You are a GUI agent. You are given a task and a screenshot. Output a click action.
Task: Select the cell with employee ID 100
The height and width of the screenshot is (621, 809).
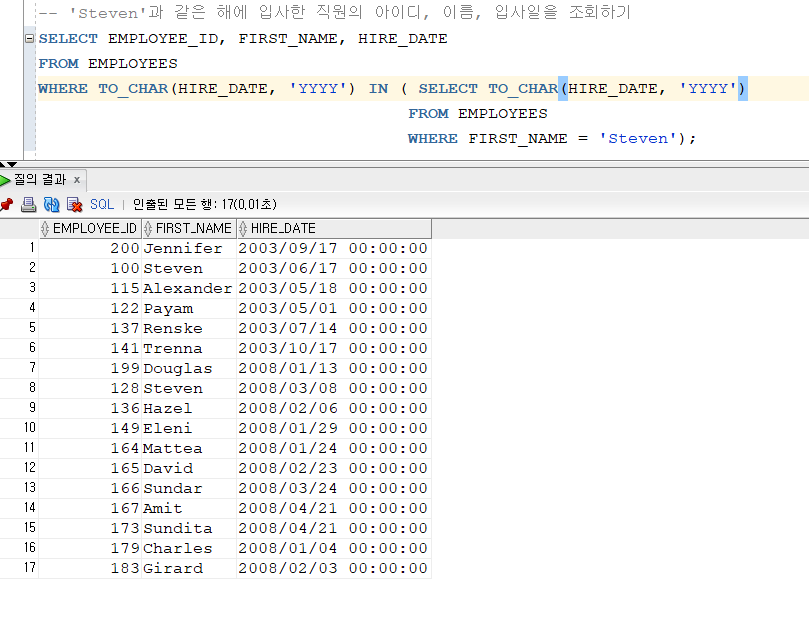pos(90,269)
